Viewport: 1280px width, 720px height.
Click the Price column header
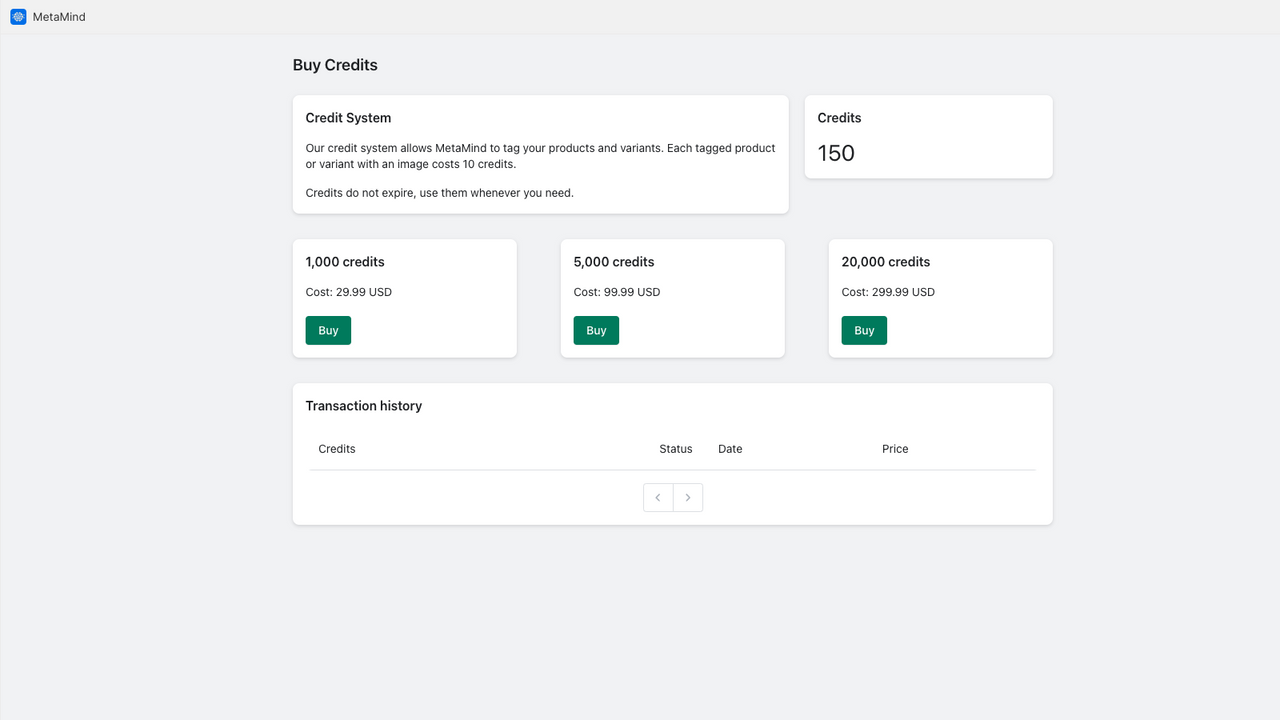(x=895, y=449)
